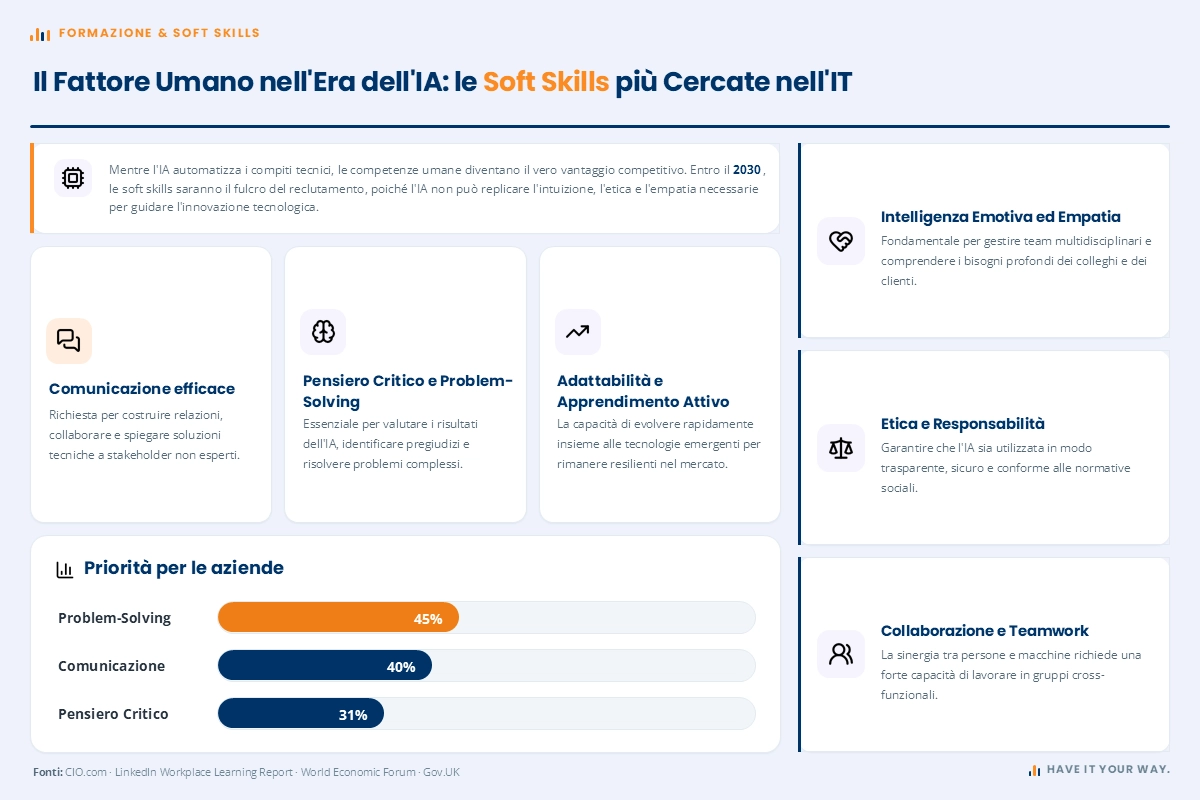Click the chip processor icon in intro box
This screenshot has width=1200, height=800.
tap(73, 178)
